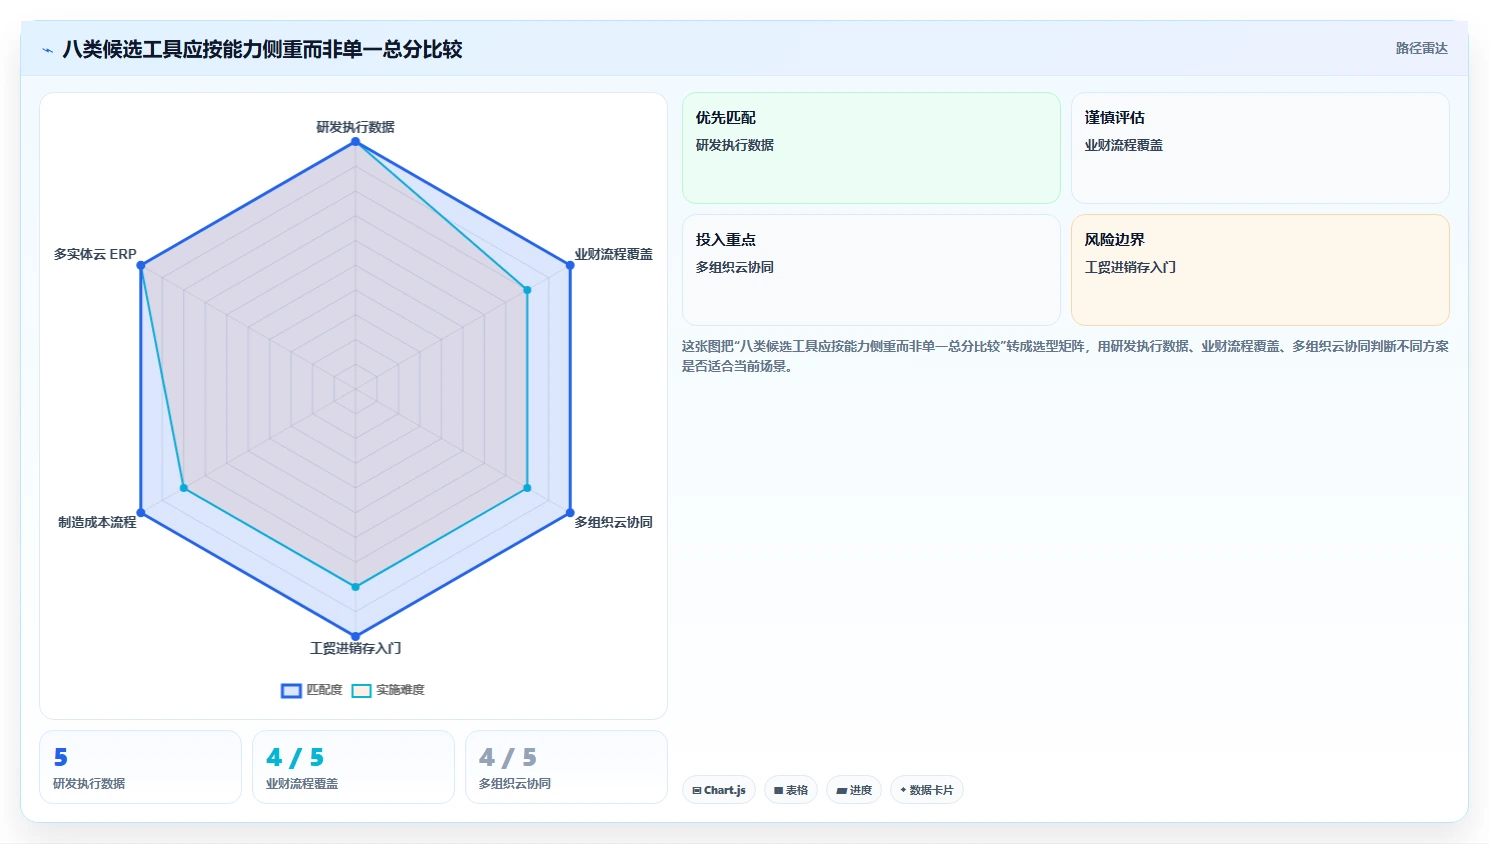Click the stat card with the value 5
Screen dimensions: 1489x844
coord(140,767)
